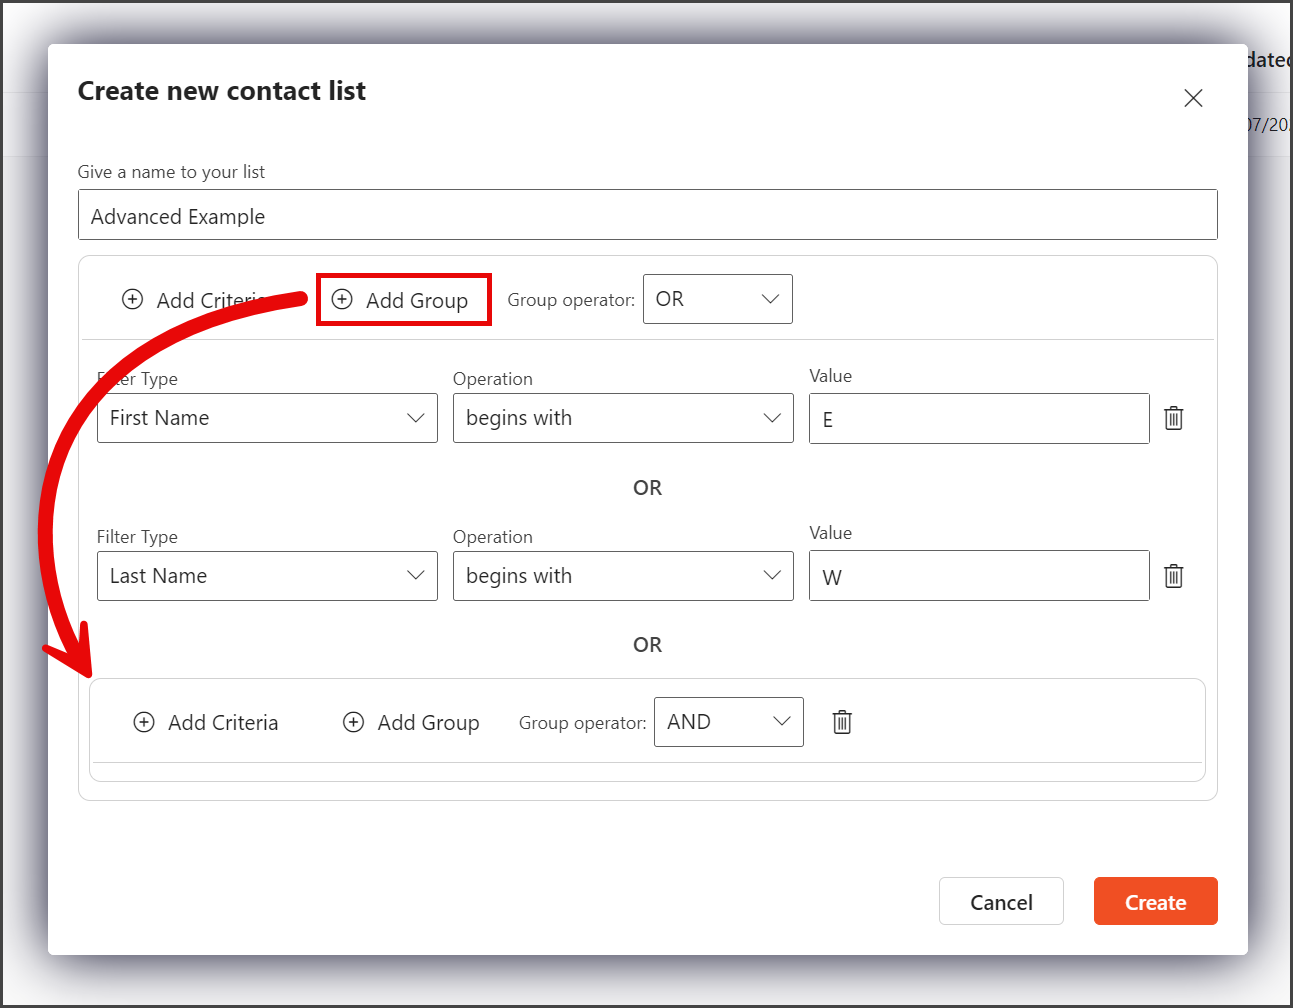
Task: Click the Value field containing W
Action: click(x=979, y=576)
